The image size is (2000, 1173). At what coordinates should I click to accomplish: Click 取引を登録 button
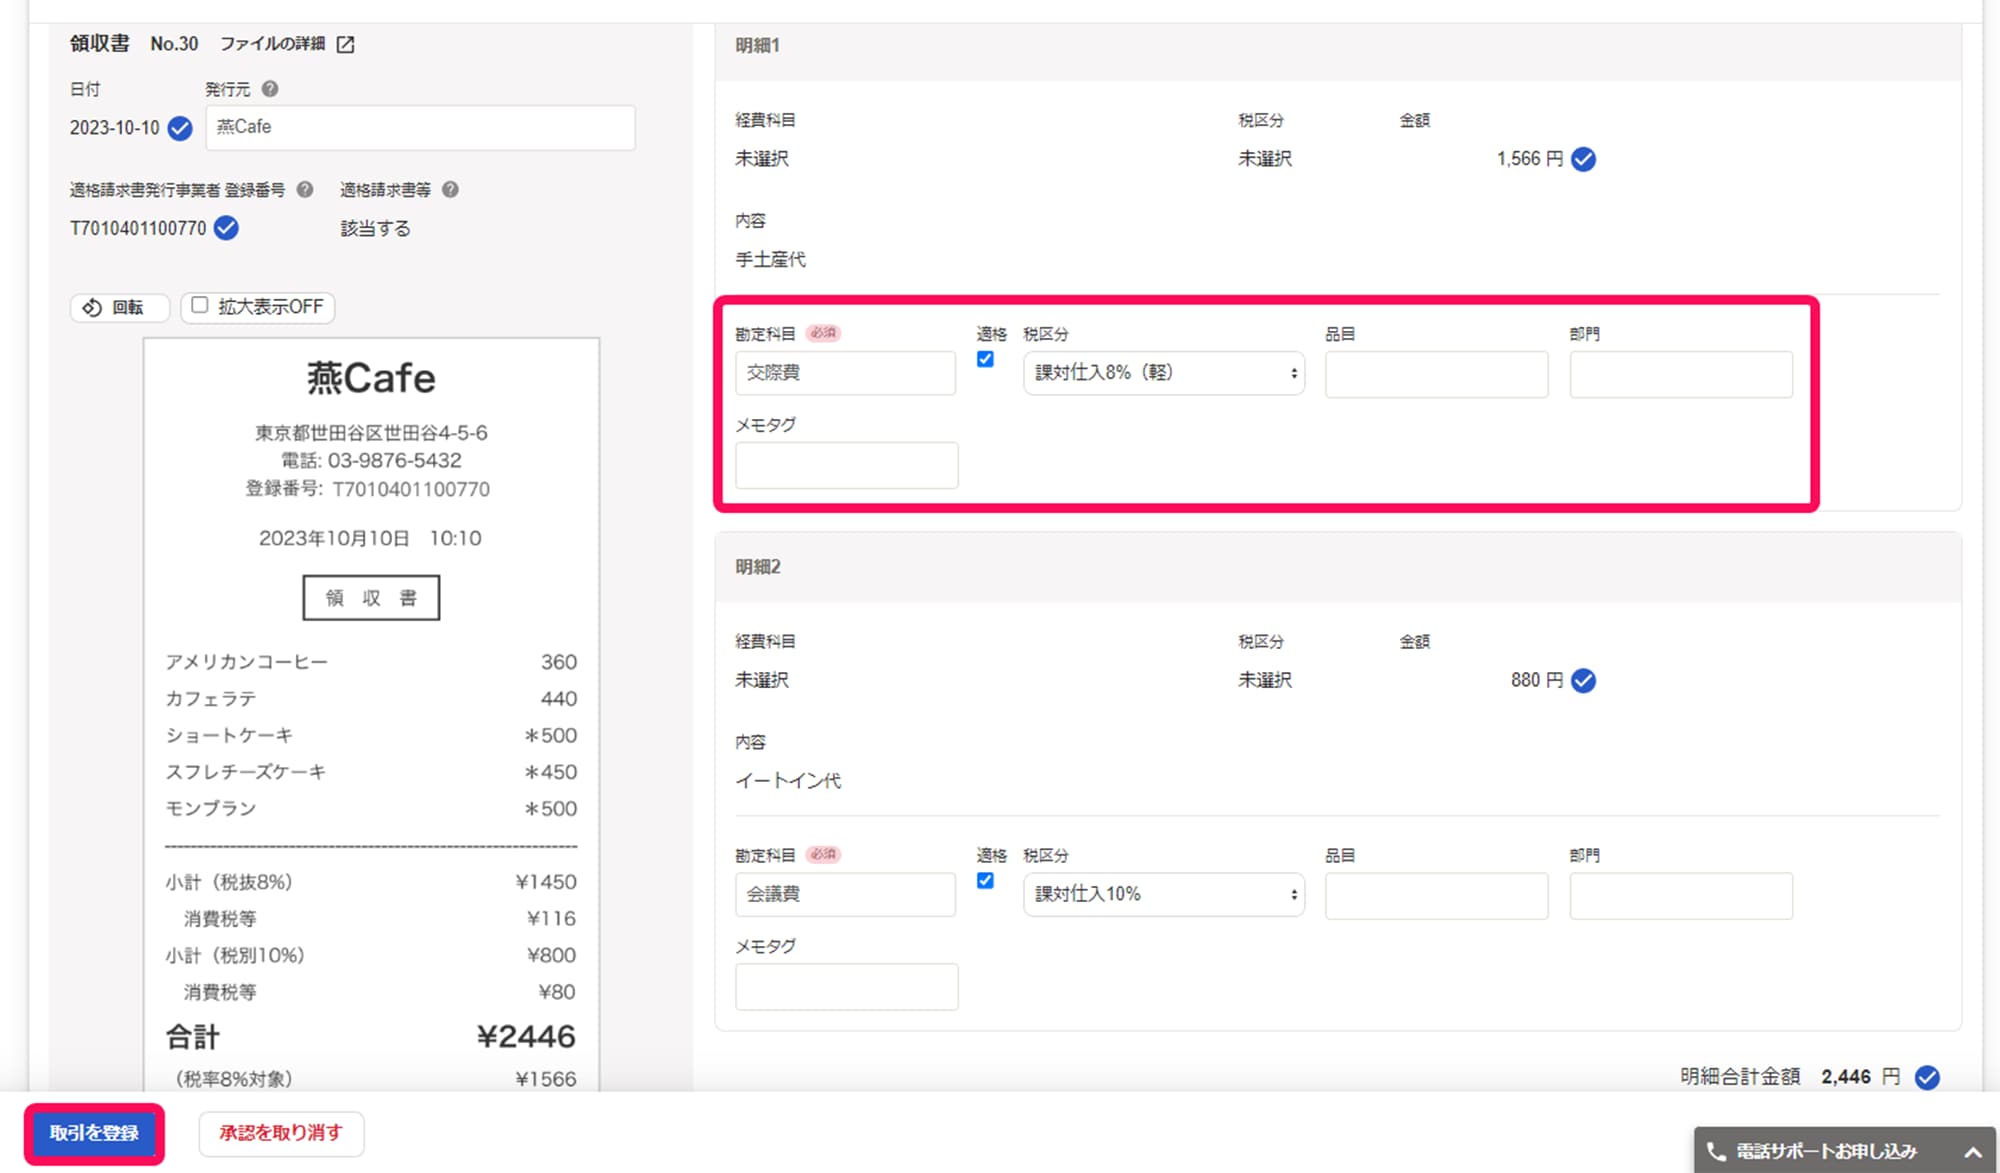point(94,1133)
